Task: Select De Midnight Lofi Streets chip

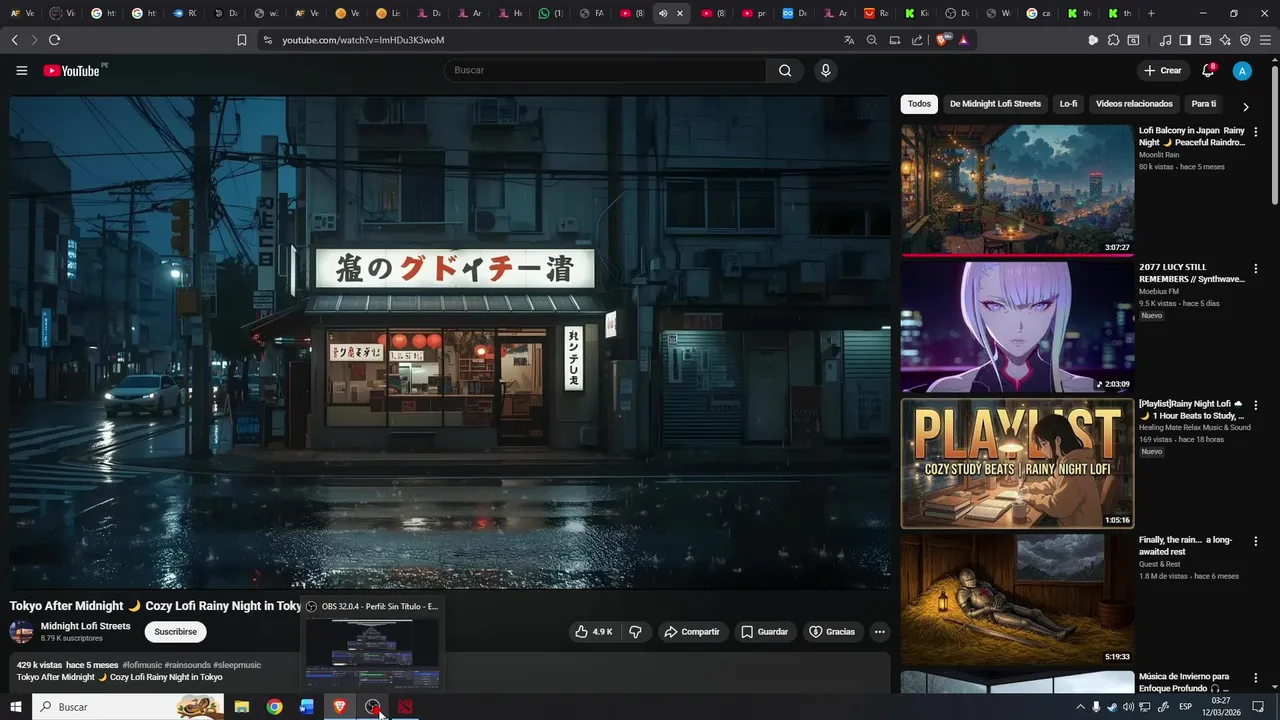Action: click(x=995, y=104)
